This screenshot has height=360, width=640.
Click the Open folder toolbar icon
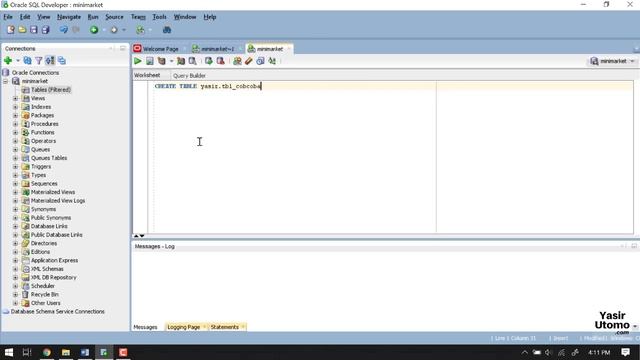tap(22, 30)
